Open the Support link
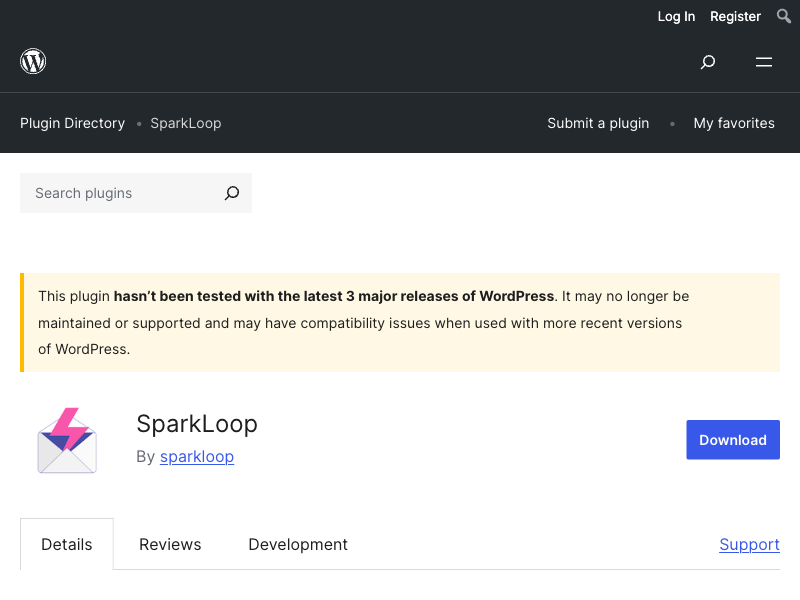This screenshot has height=600, width=800. [x=749, y=544]
